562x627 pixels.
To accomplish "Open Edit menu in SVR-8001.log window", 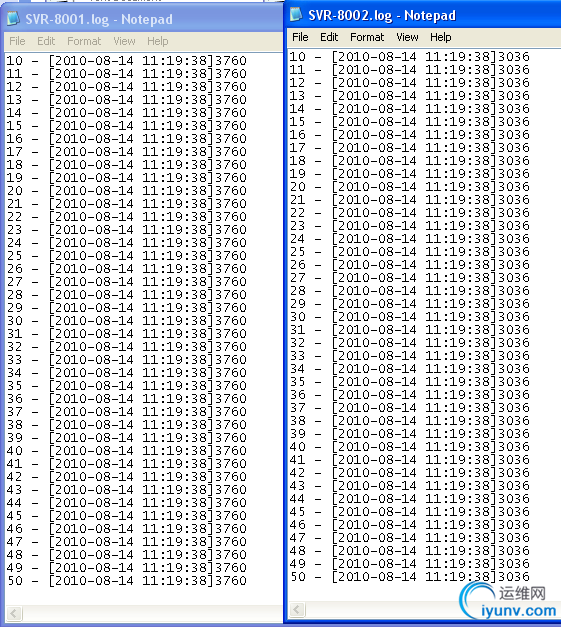I will click(x=46, y=41).
